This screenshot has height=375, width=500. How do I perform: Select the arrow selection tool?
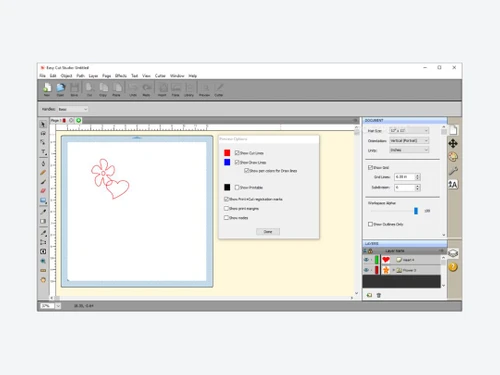coord(43,124)
